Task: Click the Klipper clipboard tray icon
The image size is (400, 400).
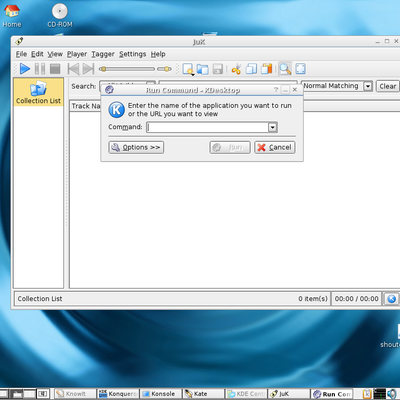Action: 367,394
